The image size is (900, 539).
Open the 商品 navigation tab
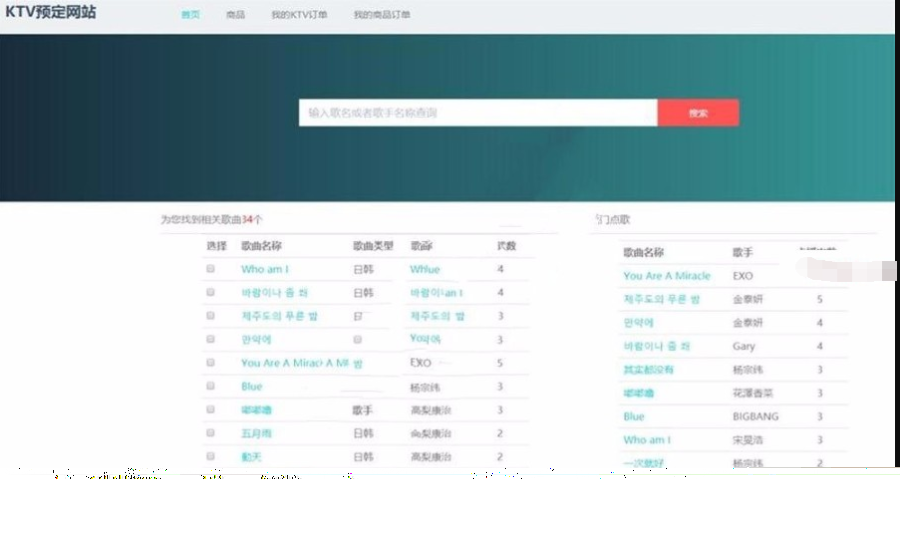(x=235, y=14)
